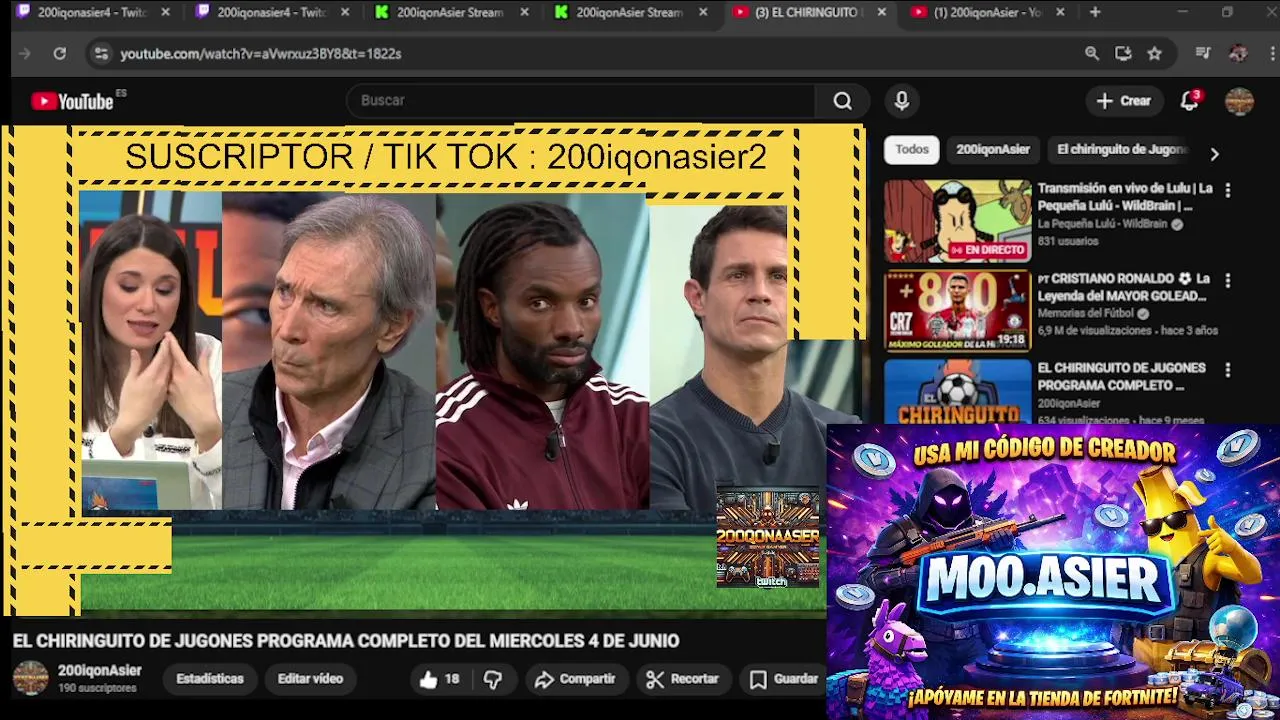Open the media control icon in browser toolbar

point(1203,54)
